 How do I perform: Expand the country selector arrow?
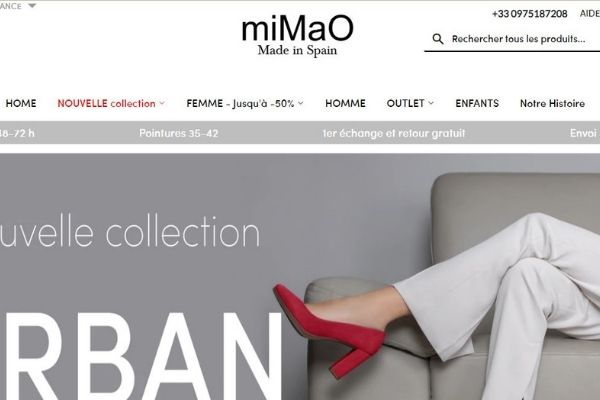click(x=32, y=6)
